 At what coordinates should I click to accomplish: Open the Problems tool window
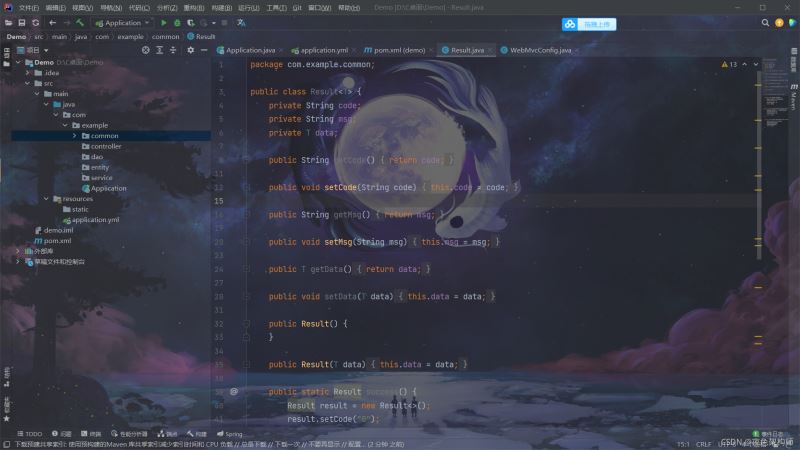click(62, 434)
